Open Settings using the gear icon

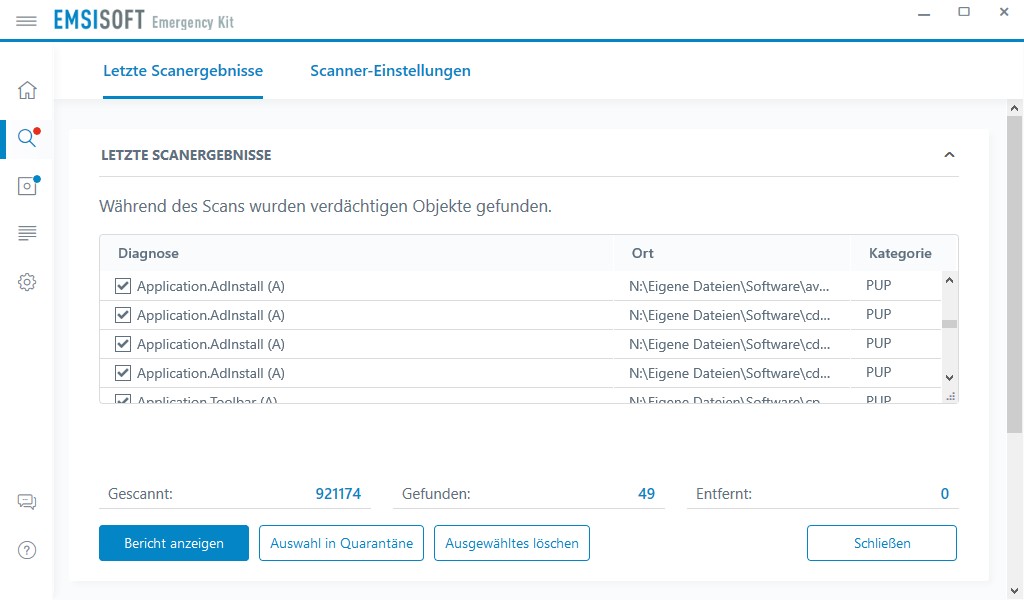(x=27, y=282)
